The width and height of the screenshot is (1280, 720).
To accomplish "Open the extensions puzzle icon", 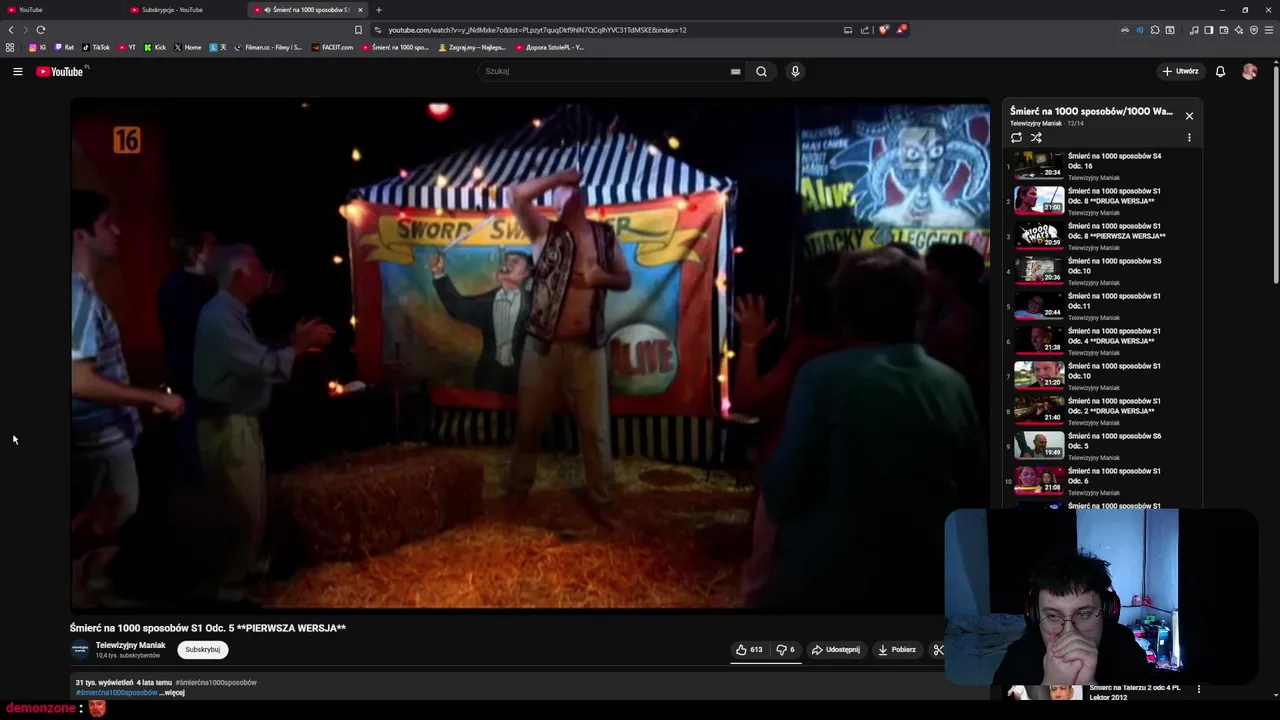I will click(x=1155, y=30).
